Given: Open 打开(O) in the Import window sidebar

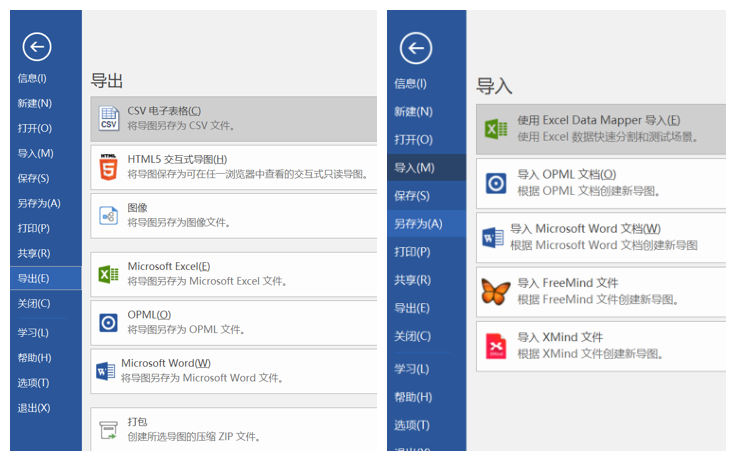Looking at the screenshot, I should click(x=414, y=140).
